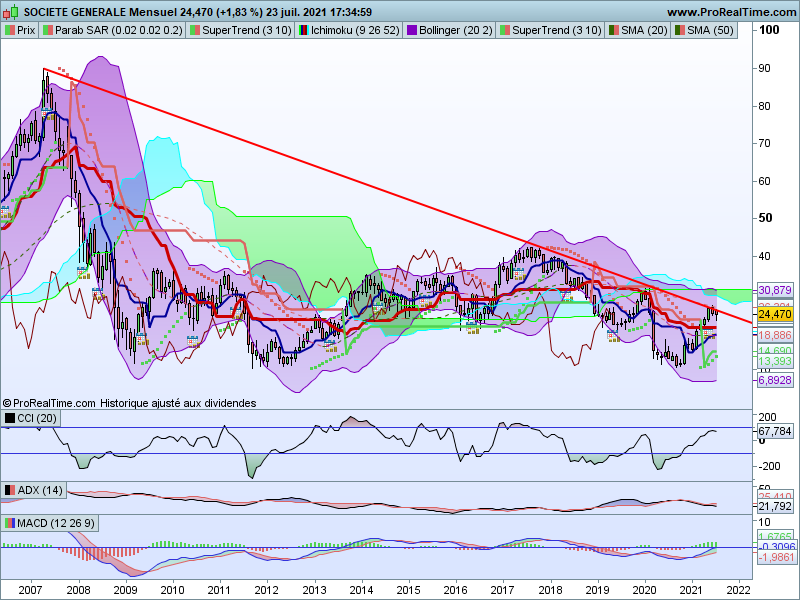Image resolution: width=800 pixels, height=600 pixels.
Task: Click the Prix legend color icon
Action: [10, 30]
